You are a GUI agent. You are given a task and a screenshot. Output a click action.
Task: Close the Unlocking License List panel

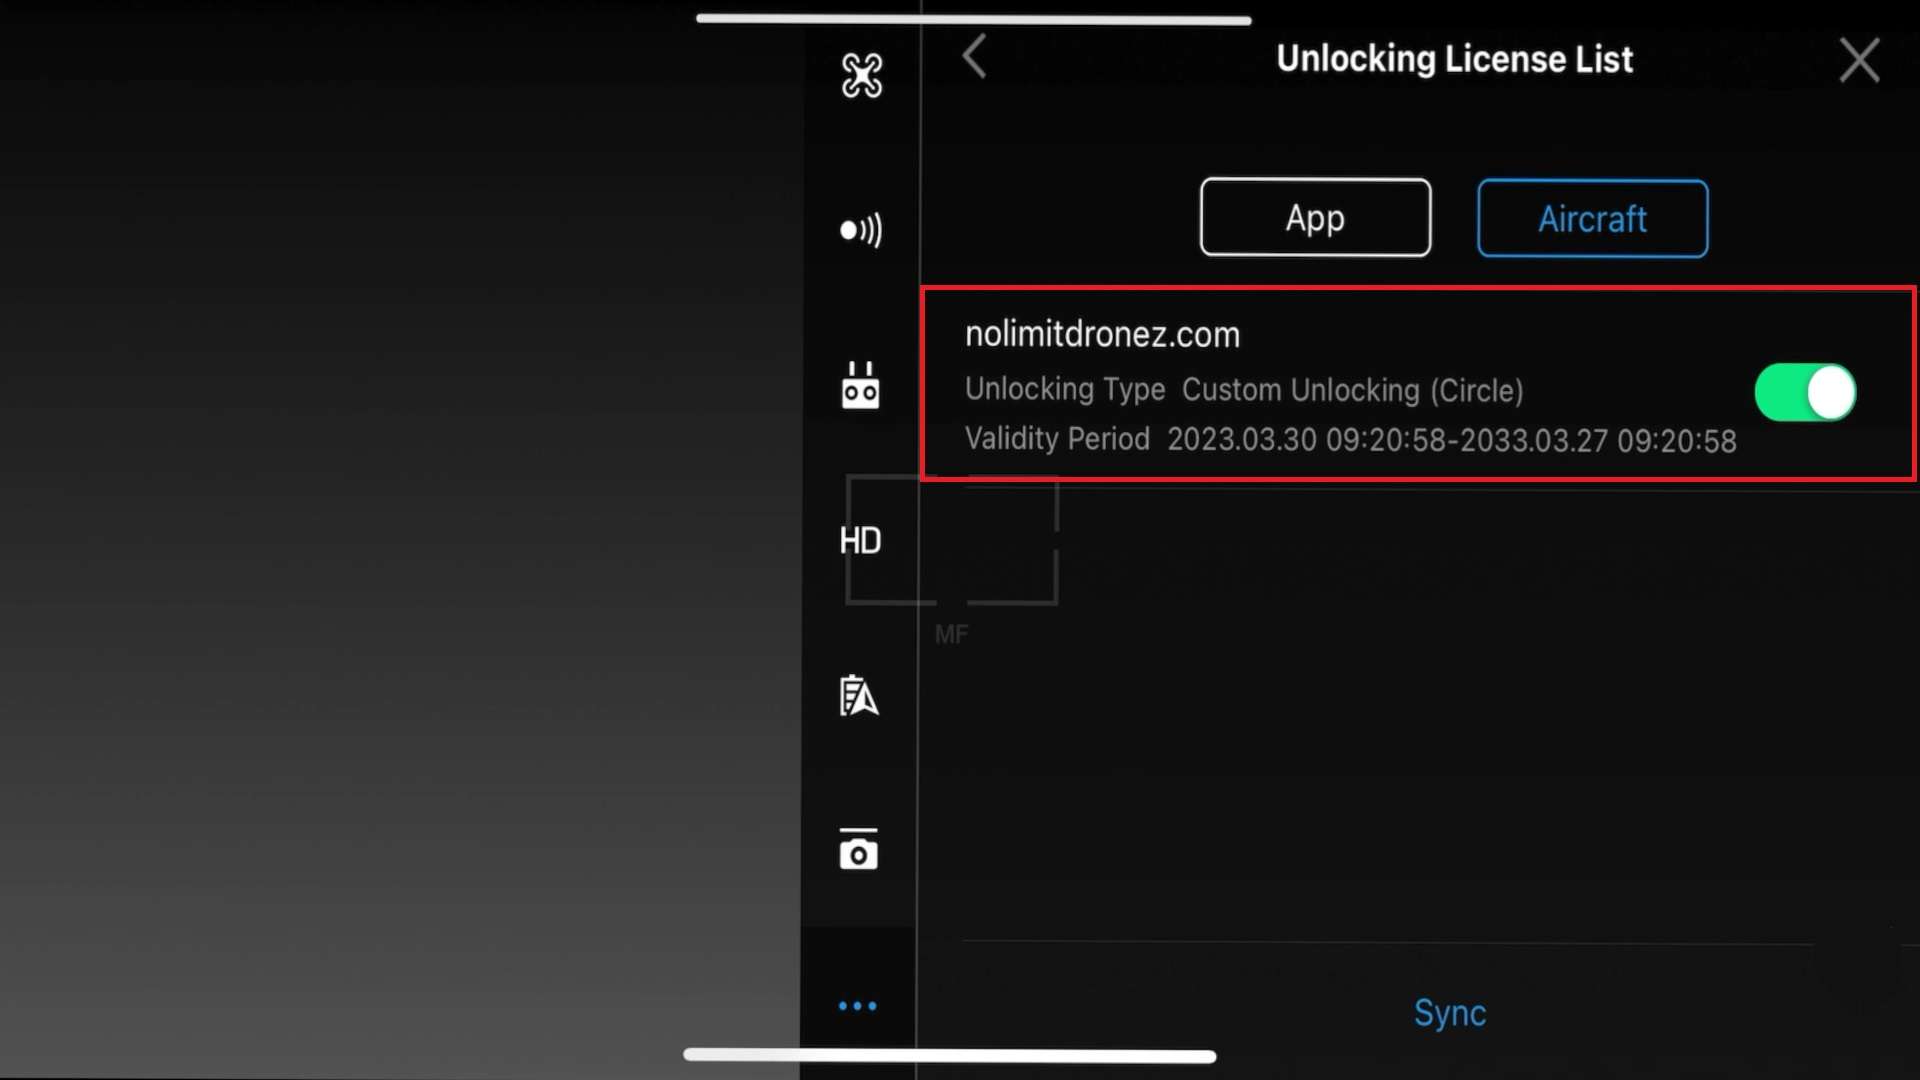click(1859, 60)
